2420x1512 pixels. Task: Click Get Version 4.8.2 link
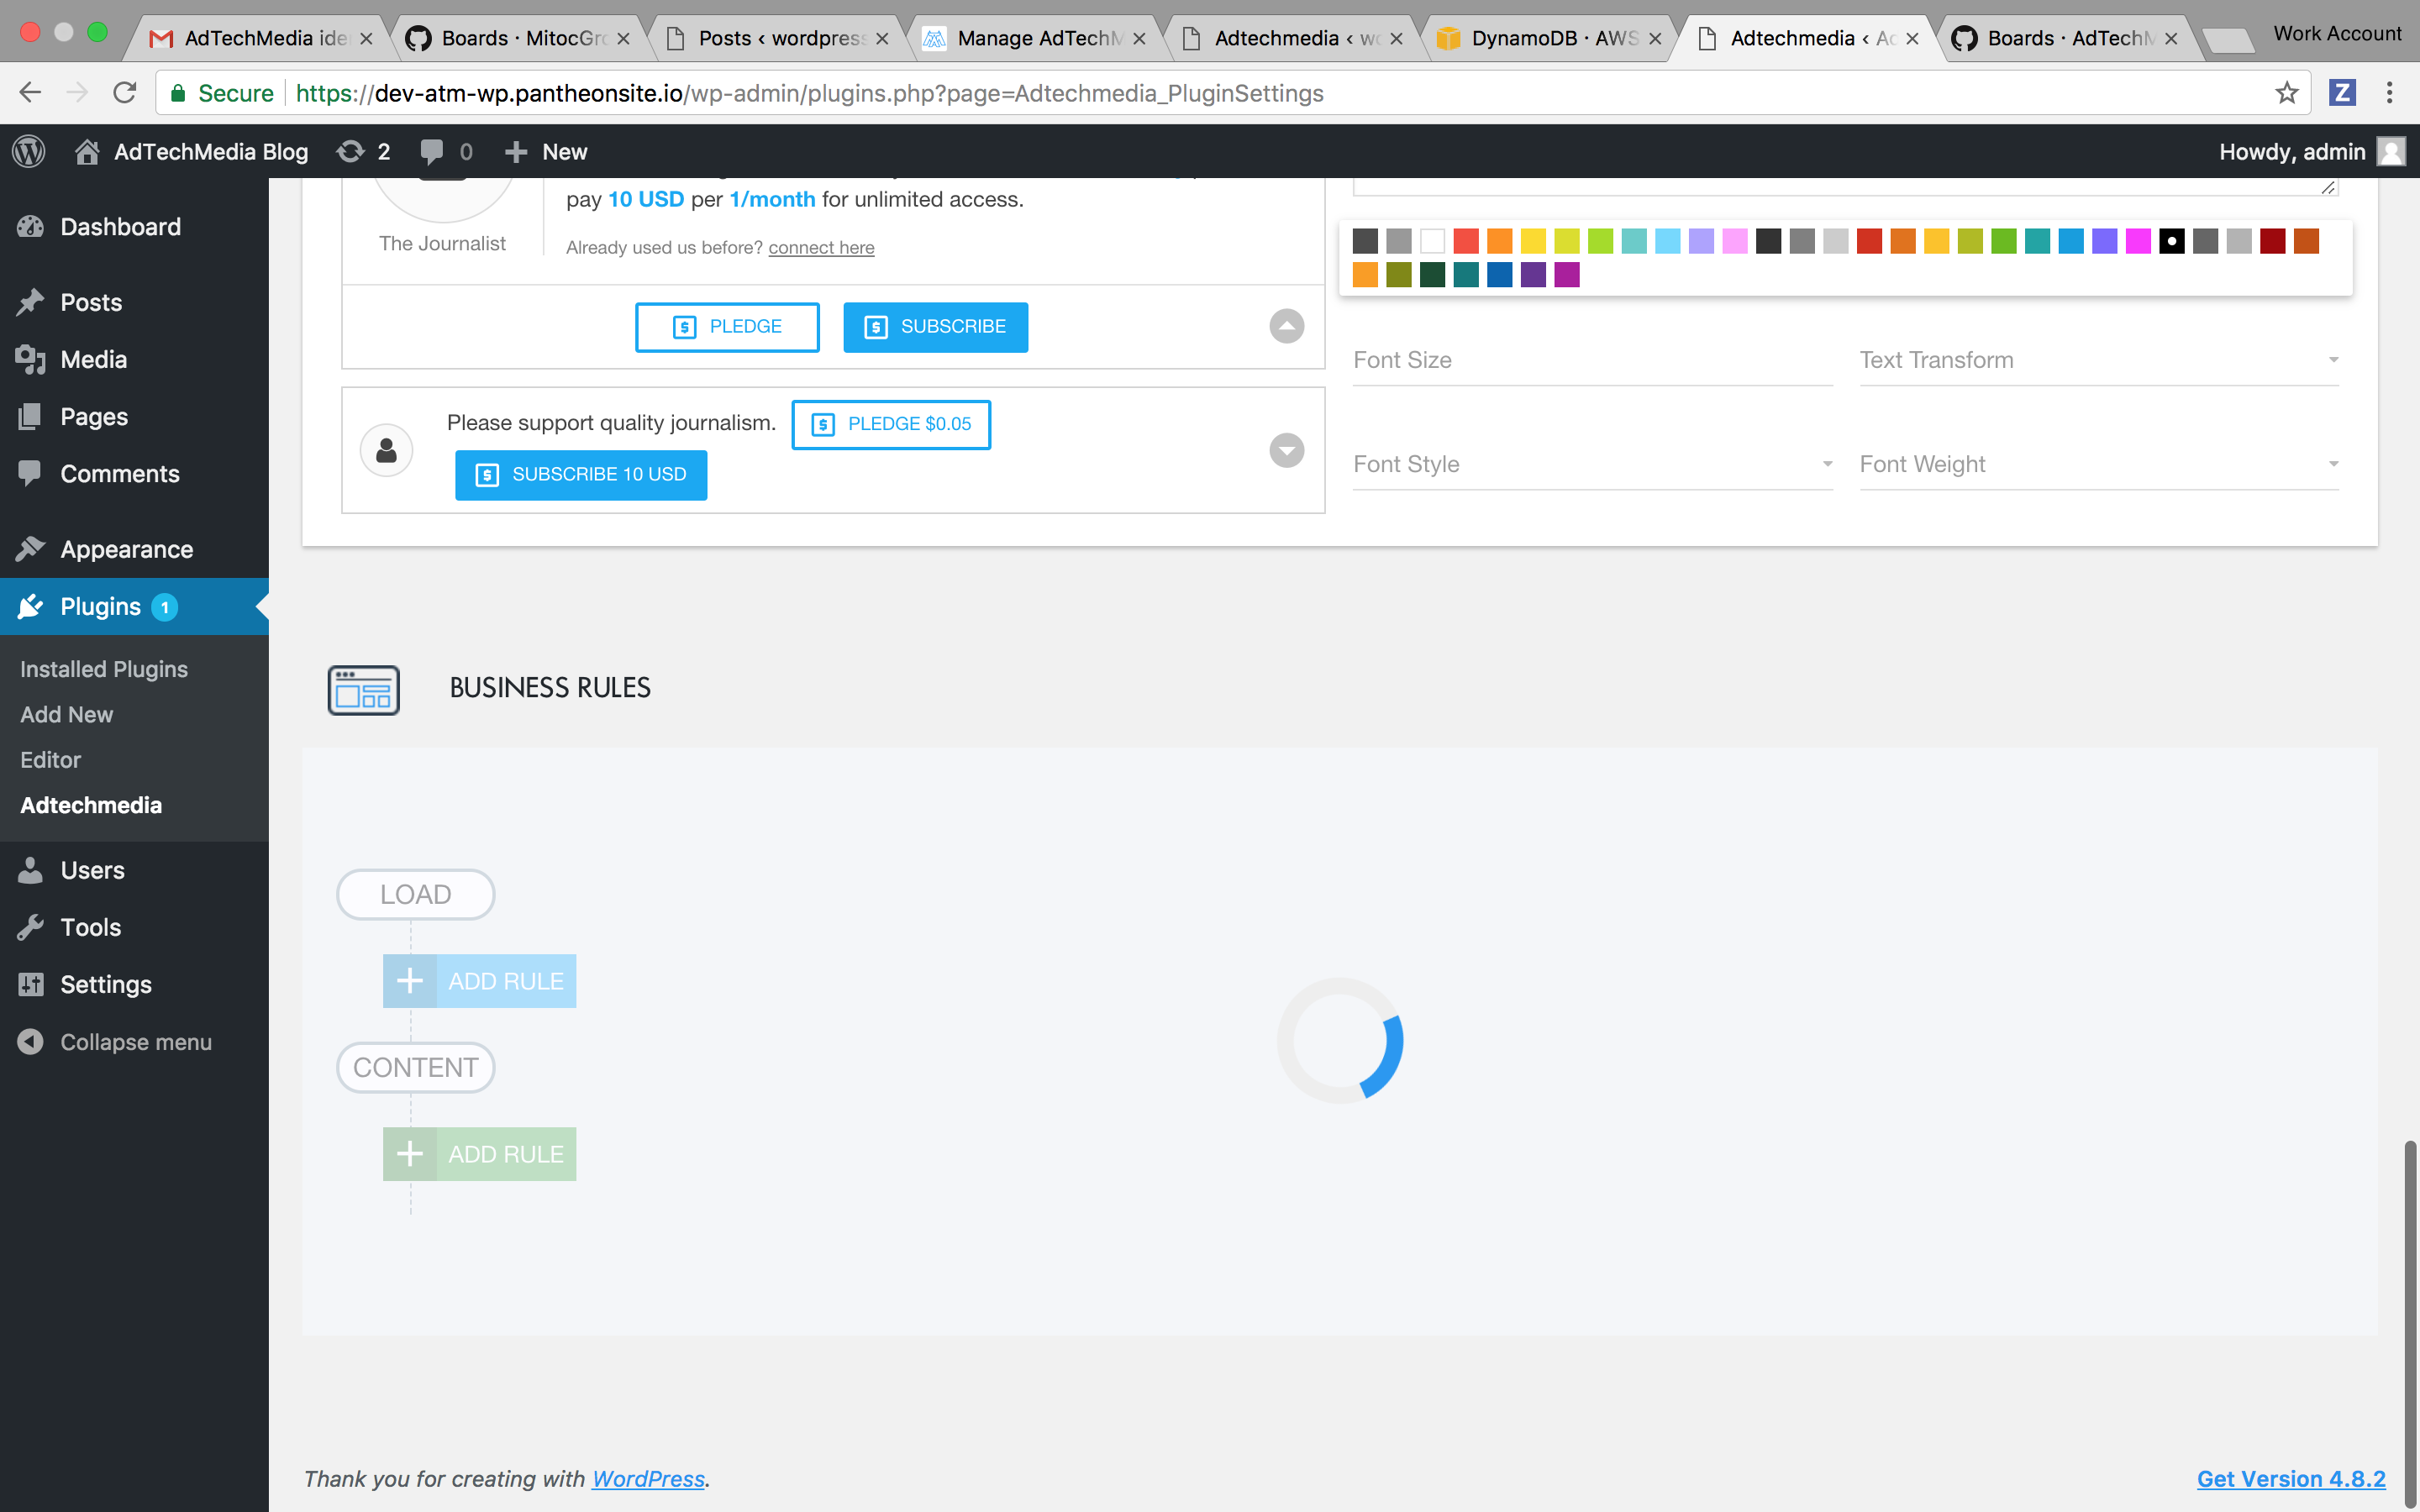tap(2291, 1478)
